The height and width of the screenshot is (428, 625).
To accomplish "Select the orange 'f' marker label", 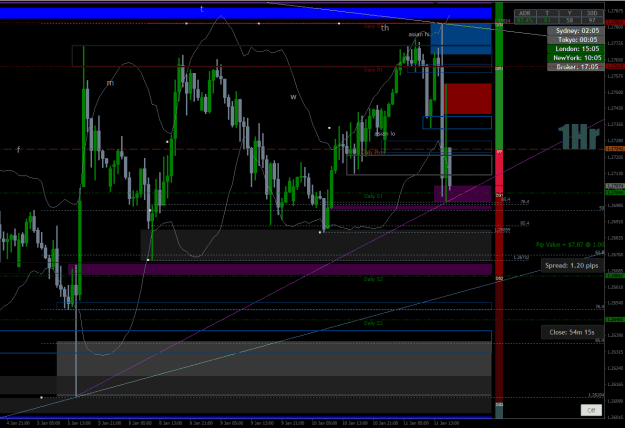I will [x=18, y=149].
